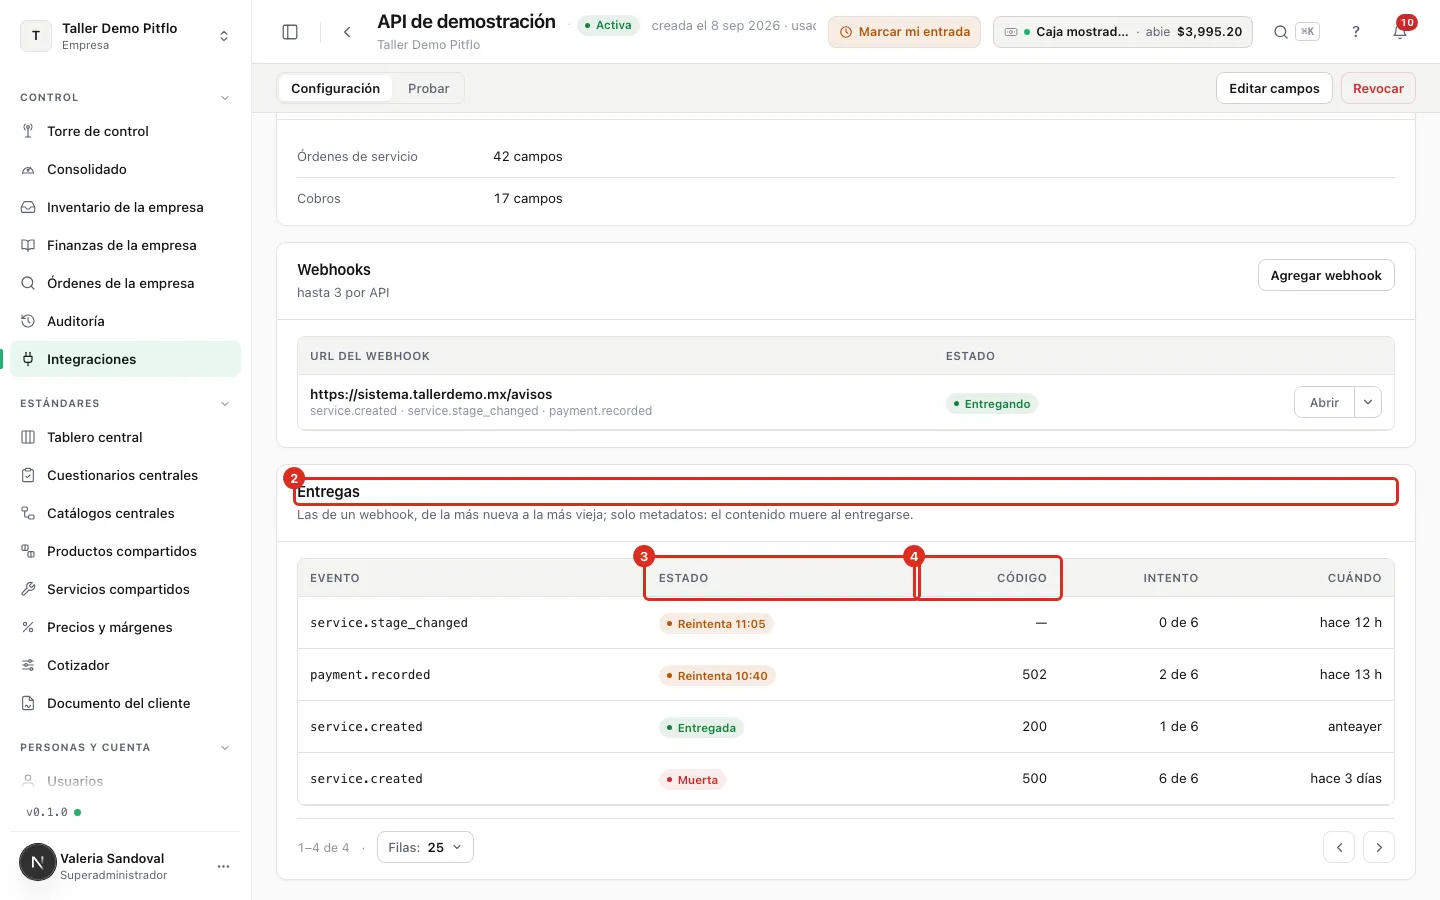
Task: Open Precios y márgenes
Action: click(125, 627)
